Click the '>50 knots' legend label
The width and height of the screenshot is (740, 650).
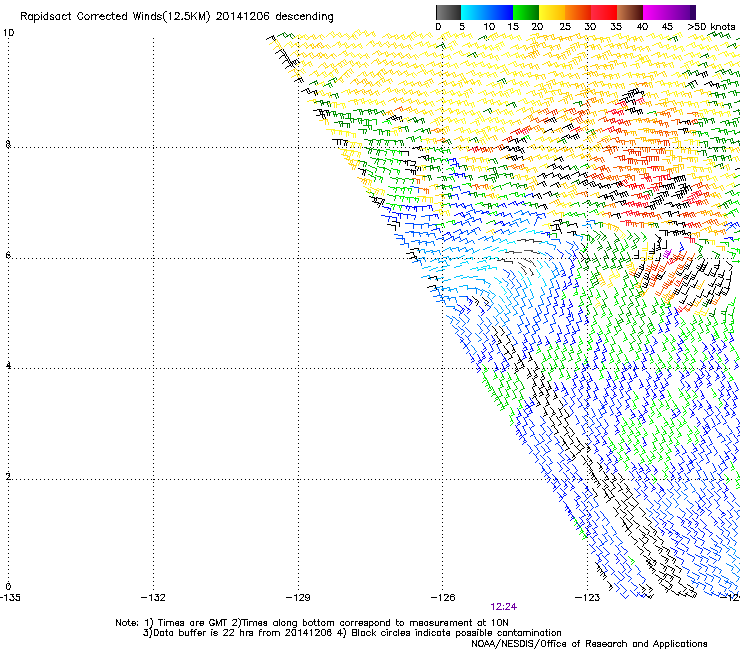[x=711, y=27]
